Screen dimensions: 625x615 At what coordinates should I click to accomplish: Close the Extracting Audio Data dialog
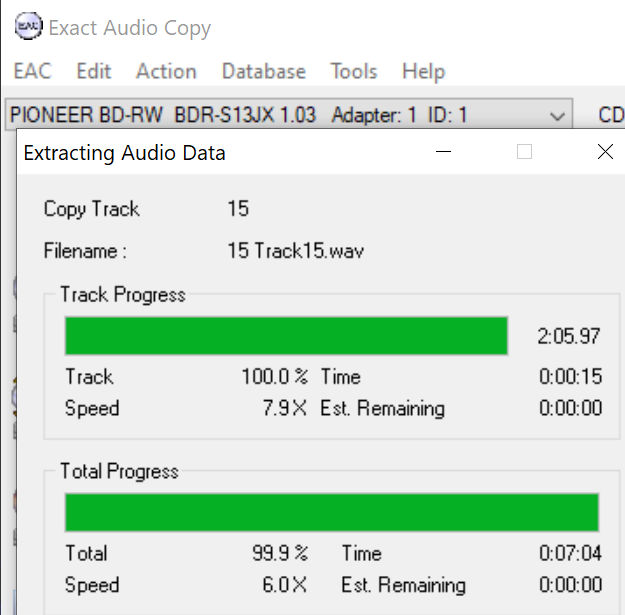pyautogui.click(x=605, y=151)
